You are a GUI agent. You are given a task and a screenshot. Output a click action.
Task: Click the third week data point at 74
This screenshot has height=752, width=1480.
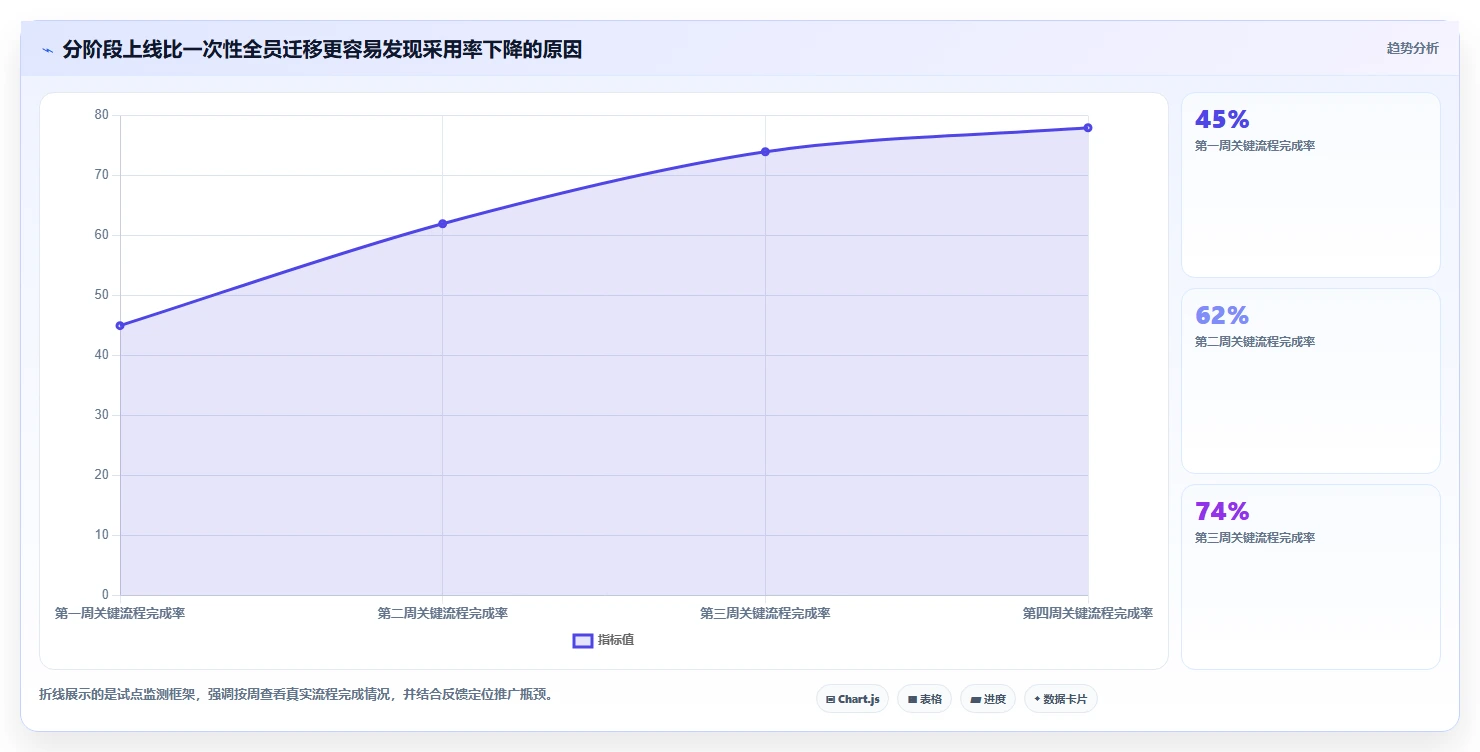point(765,152)
